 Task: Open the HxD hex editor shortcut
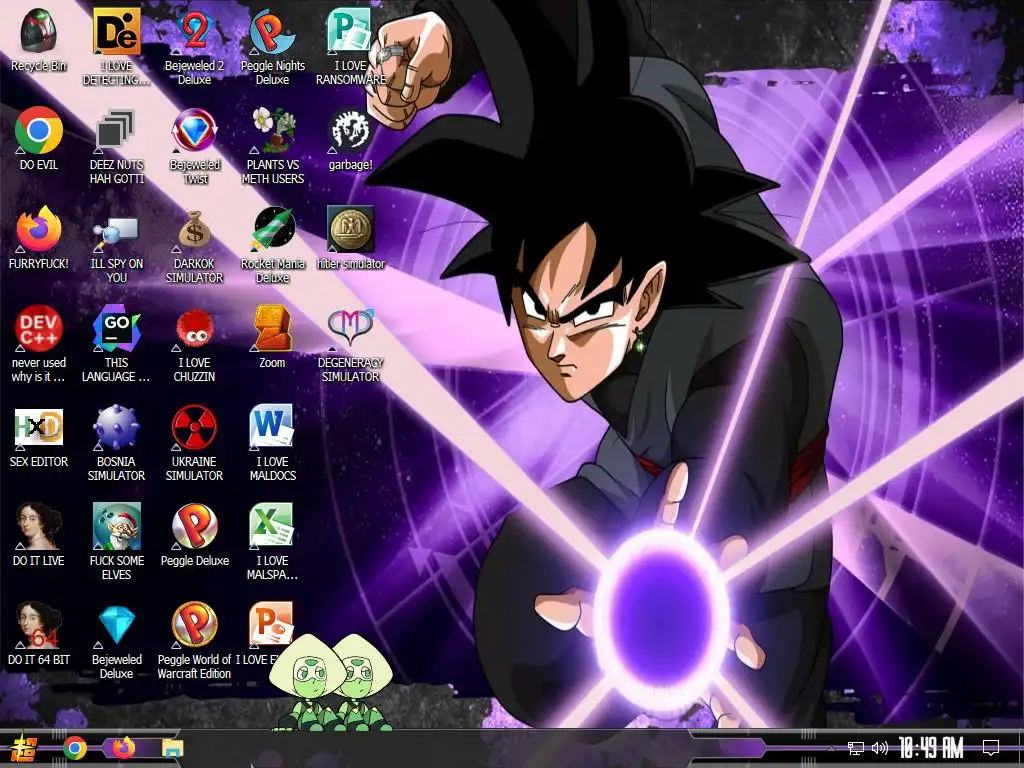click(x=39, y=436)
